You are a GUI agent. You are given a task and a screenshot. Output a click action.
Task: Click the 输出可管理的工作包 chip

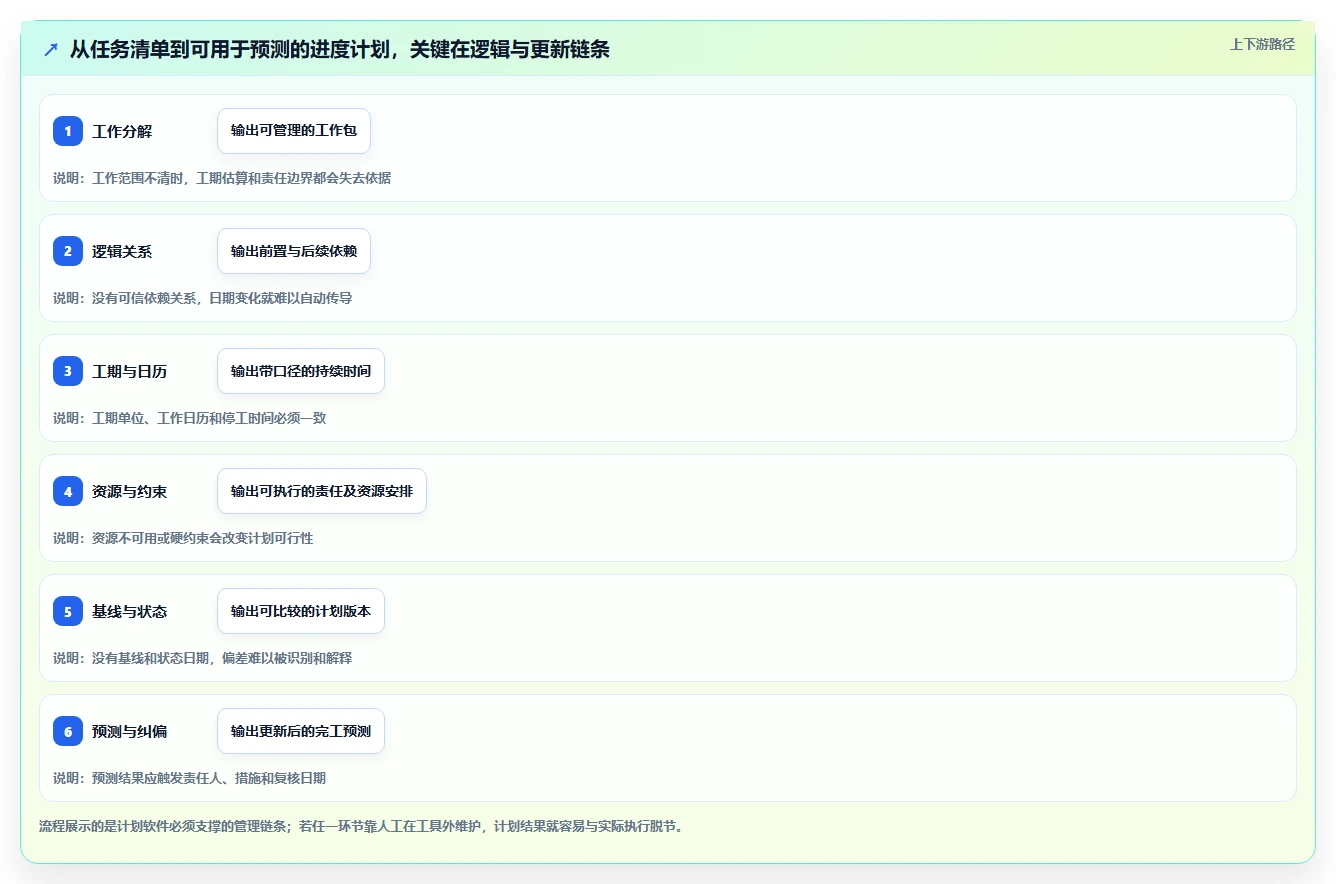tap(294, 131)
